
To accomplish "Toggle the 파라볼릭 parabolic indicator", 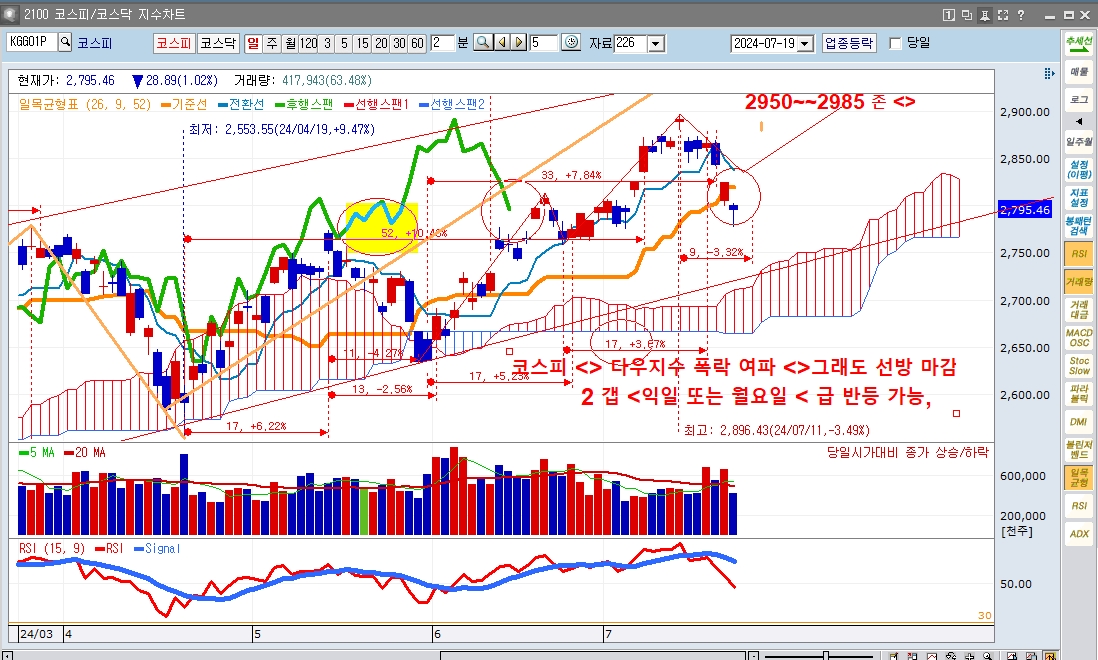I will [x=1078, y=393].
